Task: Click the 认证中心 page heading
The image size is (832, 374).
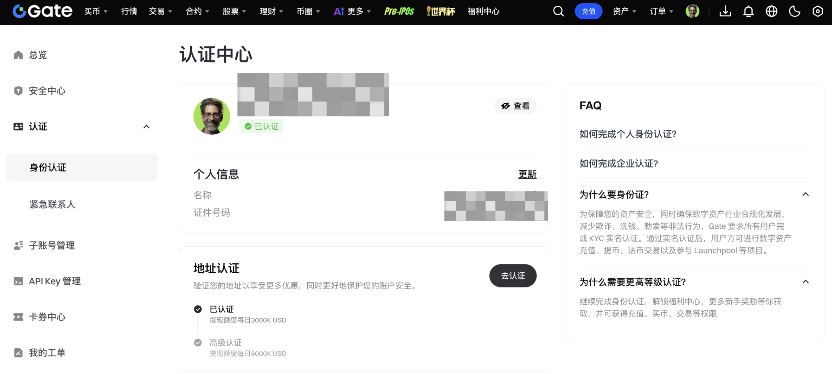Action: point(216,55)
